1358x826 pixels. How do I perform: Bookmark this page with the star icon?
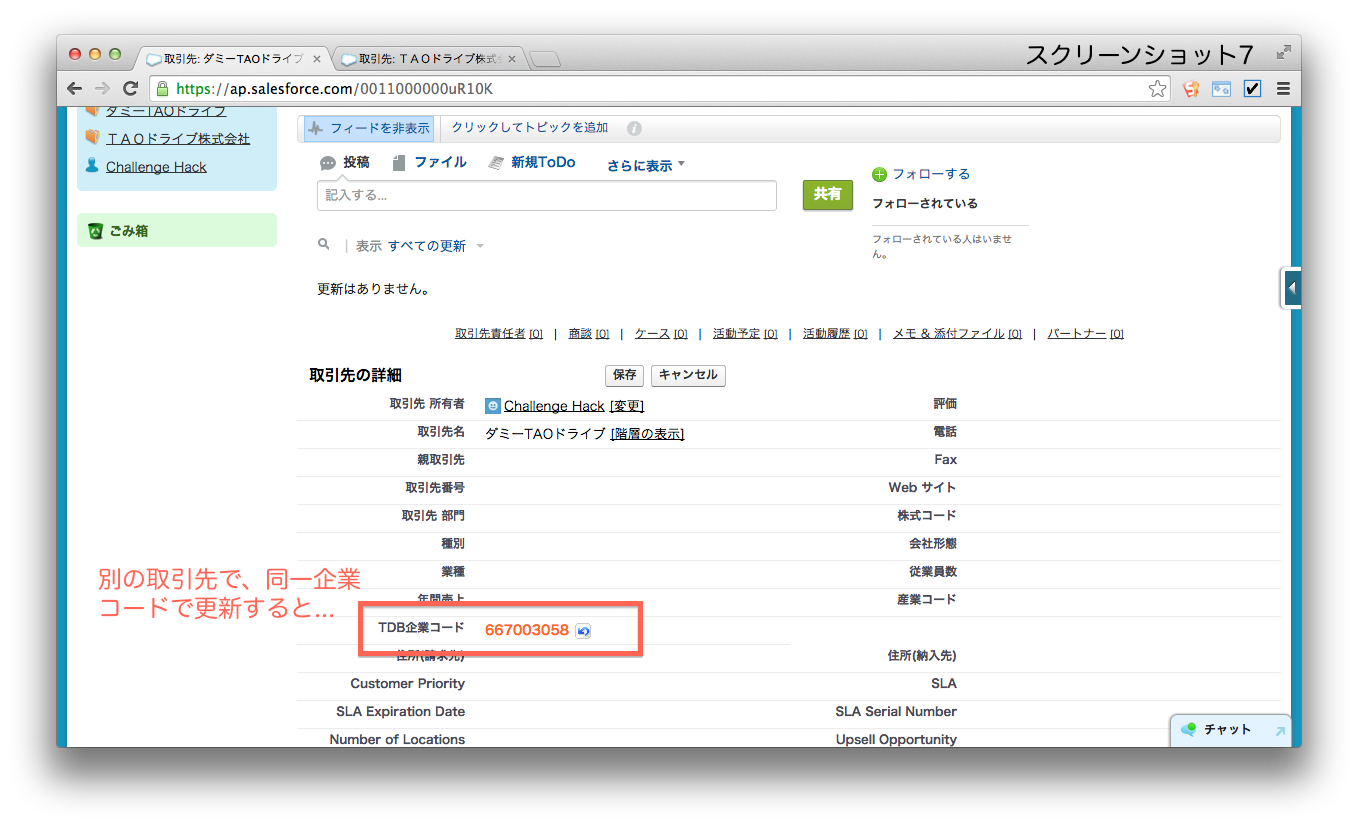click(1157, 89)
